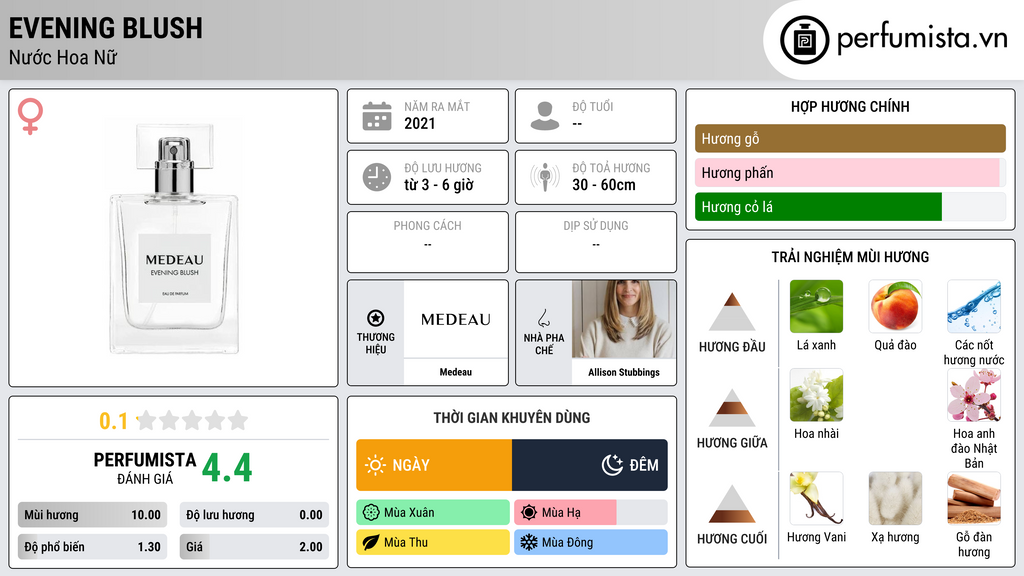Click the Dịp sử dụng card

596,242
